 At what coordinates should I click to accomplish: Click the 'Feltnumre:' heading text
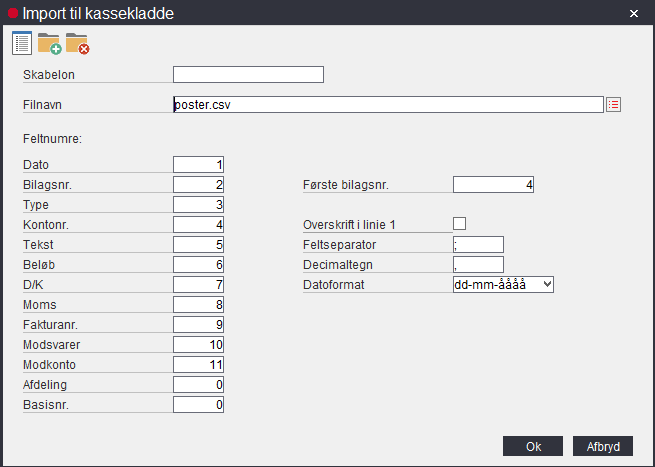52,139
